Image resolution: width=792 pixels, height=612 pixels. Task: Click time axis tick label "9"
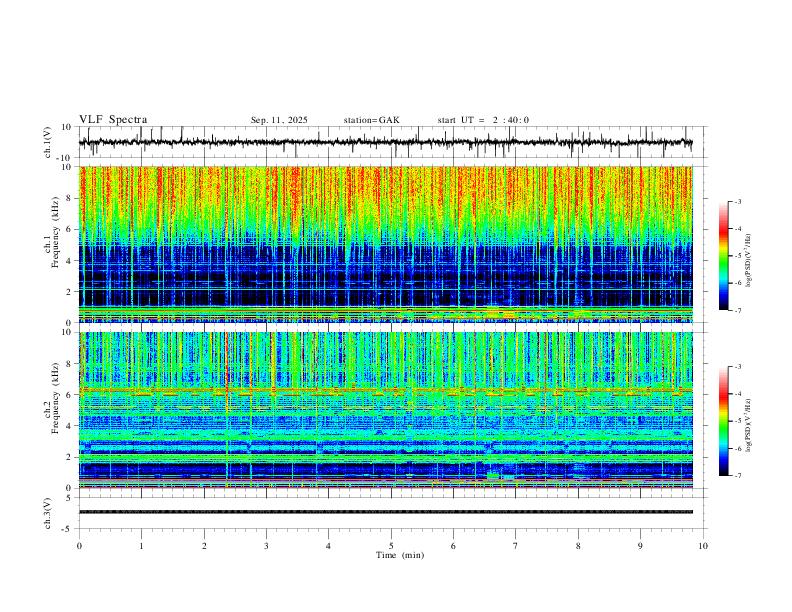click(x=640, y=546)
